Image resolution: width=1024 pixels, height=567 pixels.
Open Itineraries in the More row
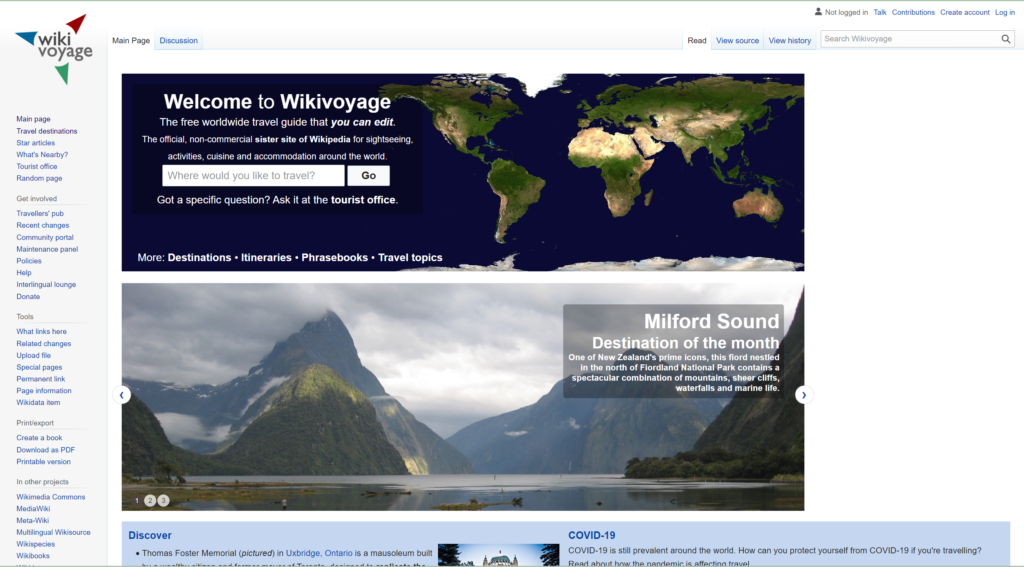click(x=266, y=257)
